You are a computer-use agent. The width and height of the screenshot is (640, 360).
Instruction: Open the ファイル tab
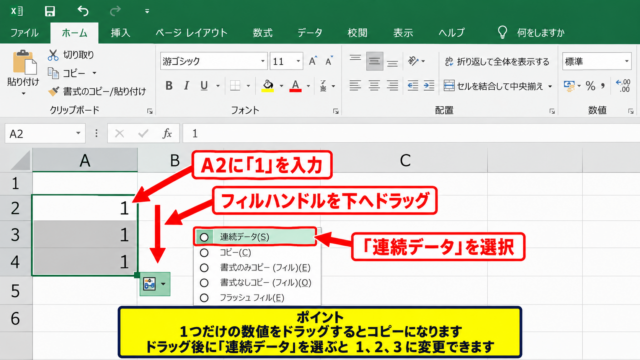24,33
